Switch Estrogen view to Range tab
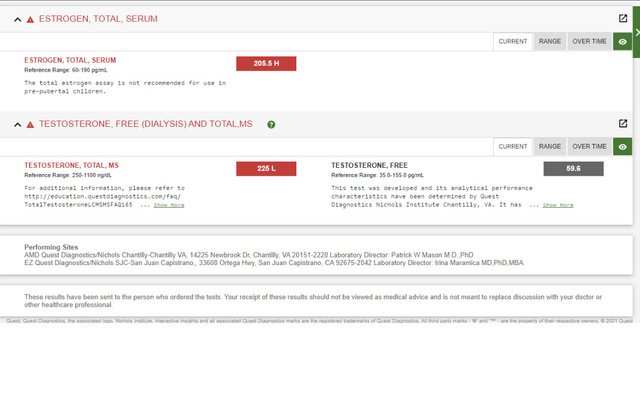Image resolution: width=640 pixels, height=413 pixels. pyautogui.click(x=550, y=42)
